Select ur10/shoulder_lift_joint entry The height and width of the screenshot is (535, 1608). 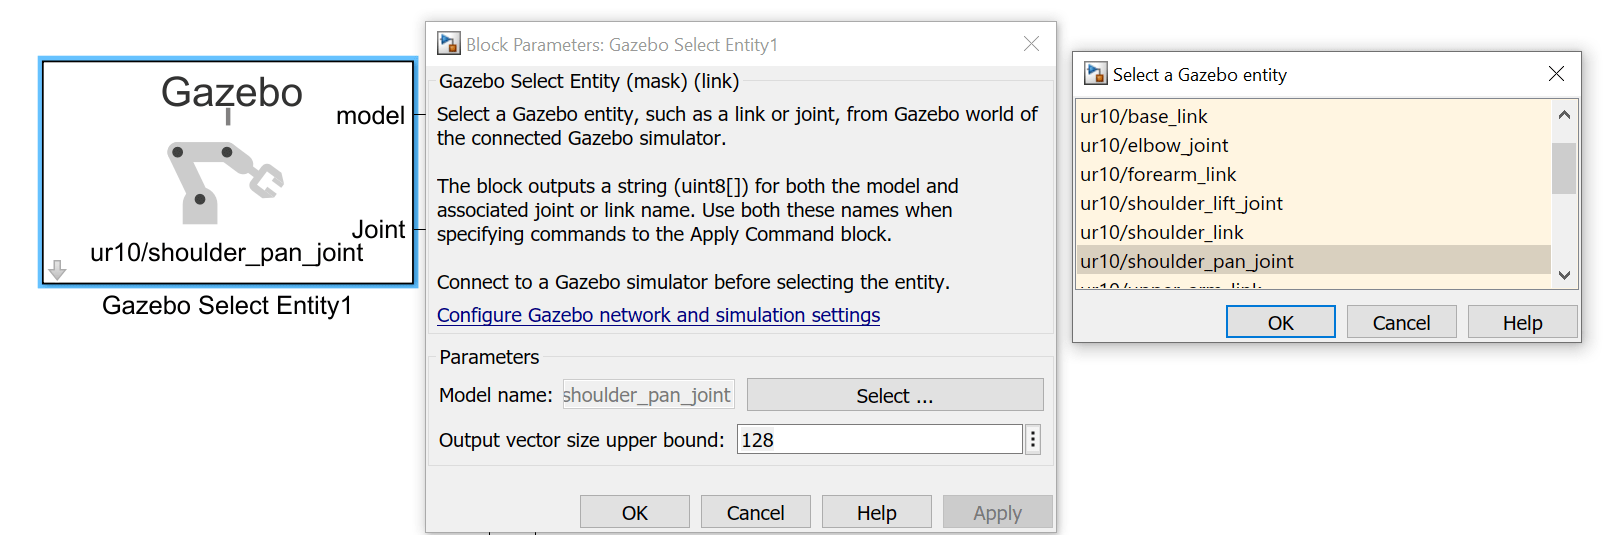(1181, 204)
